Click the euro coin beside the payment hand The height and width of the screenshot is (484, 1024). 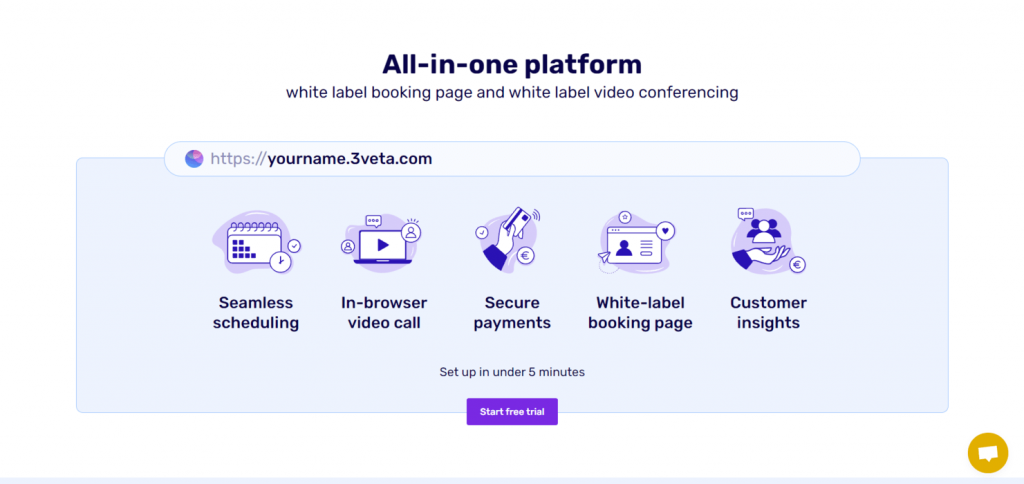pos(525,256)
